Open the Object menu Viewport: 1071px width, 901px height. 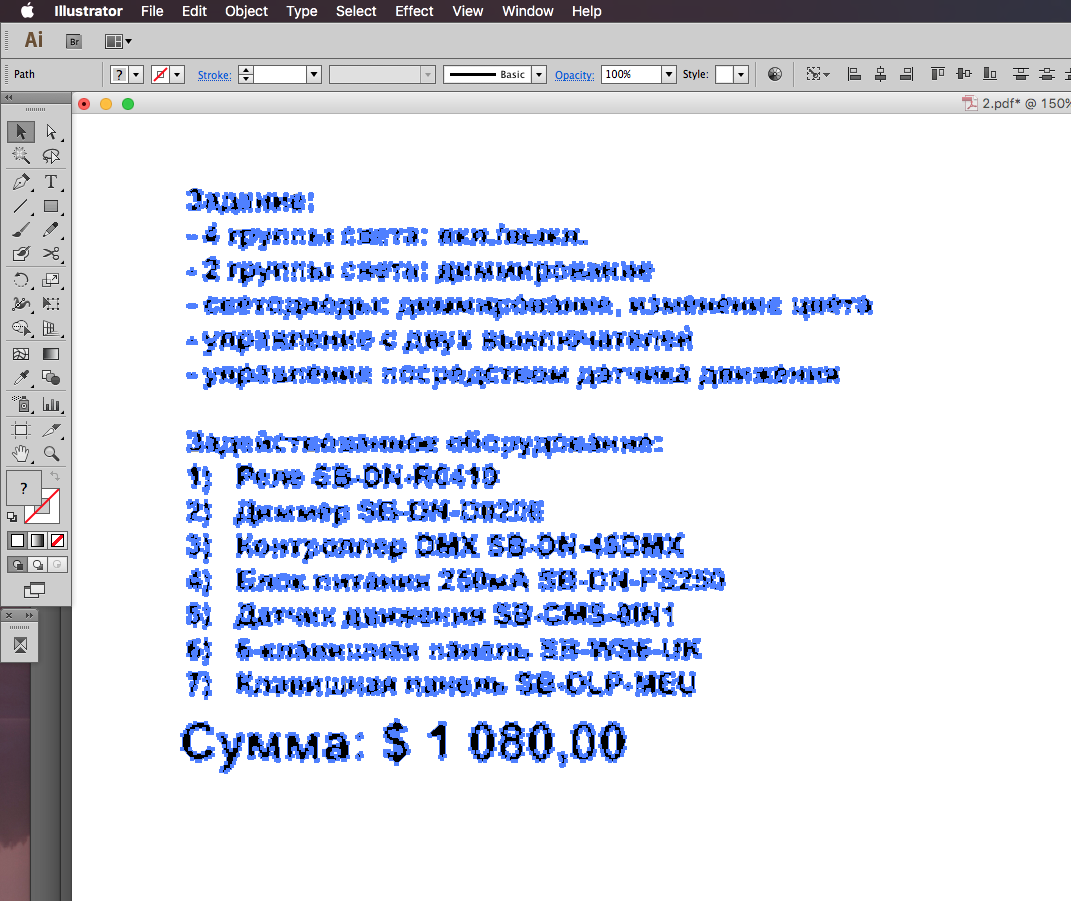pyautogui.click(x=246, y=11)
